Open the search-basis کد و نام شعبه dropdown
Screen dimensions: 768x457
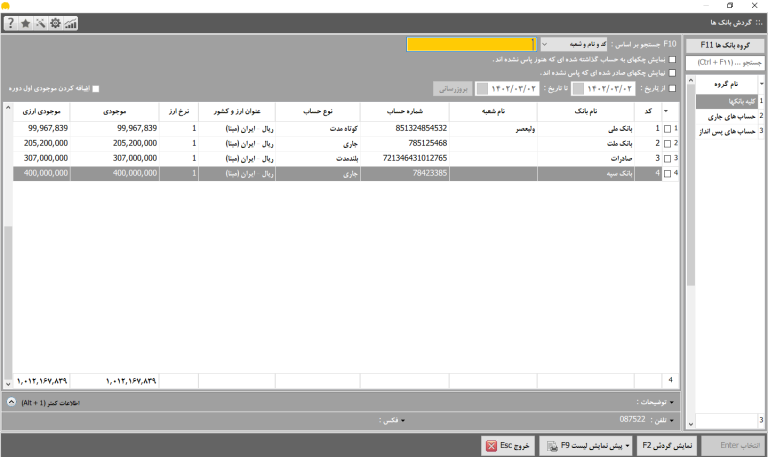click(574, 45)
